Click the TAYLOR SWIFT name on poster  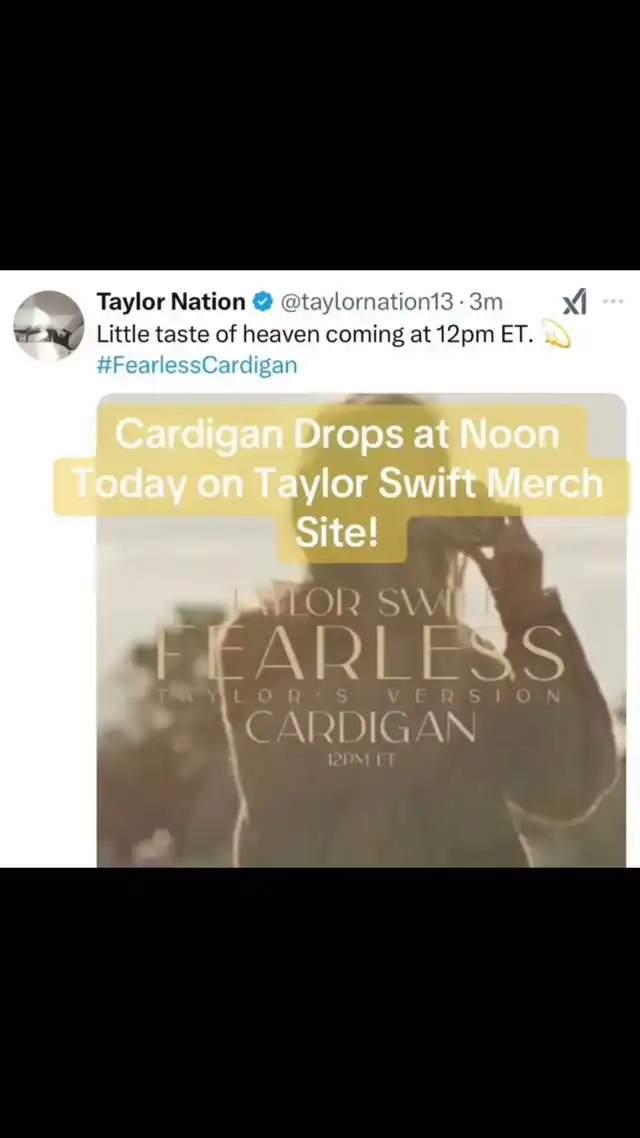360,603
